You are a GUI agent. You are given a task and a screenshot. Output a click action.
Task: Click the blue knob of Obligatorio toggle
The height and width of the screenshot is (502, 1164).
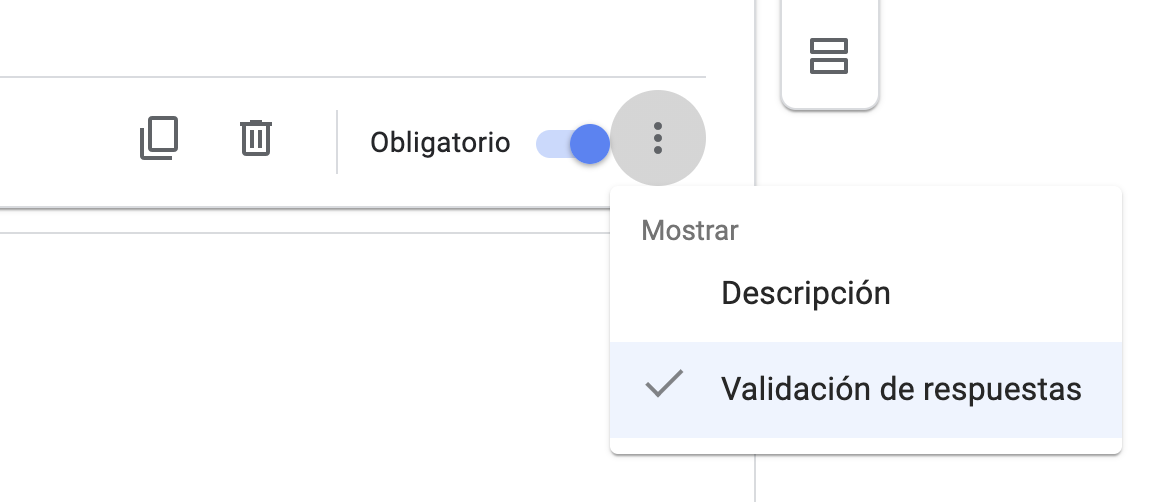click(589, 144)
